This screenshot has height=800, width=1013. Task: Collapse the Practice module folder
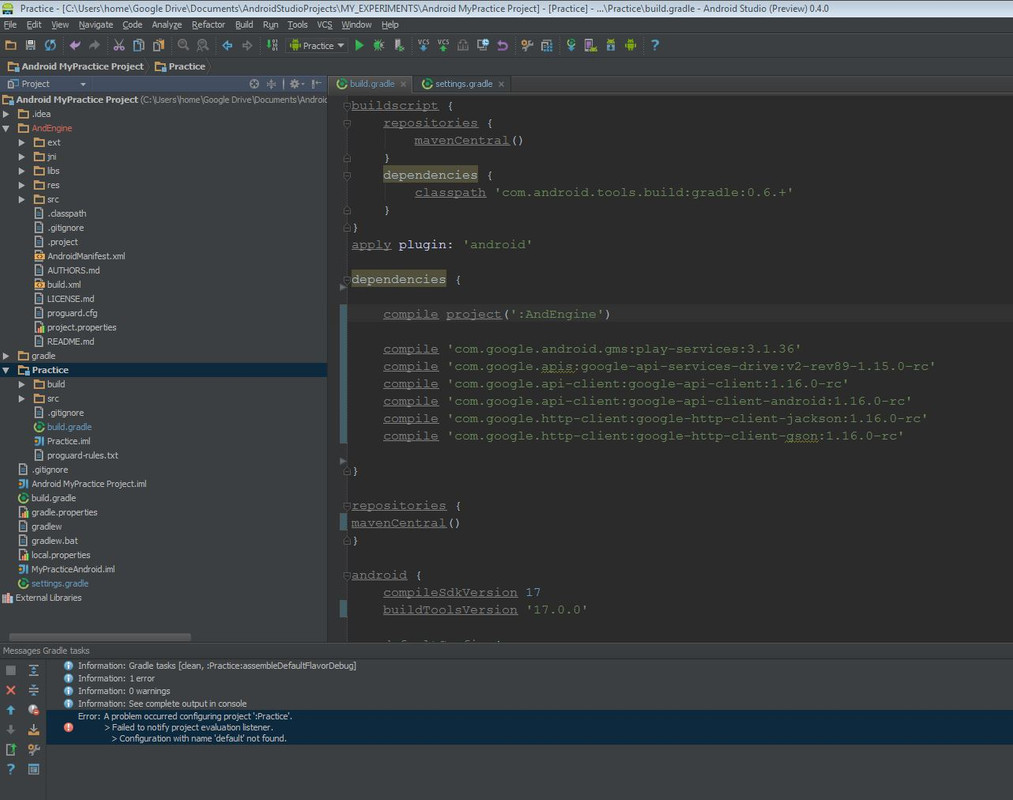[6, 370]
